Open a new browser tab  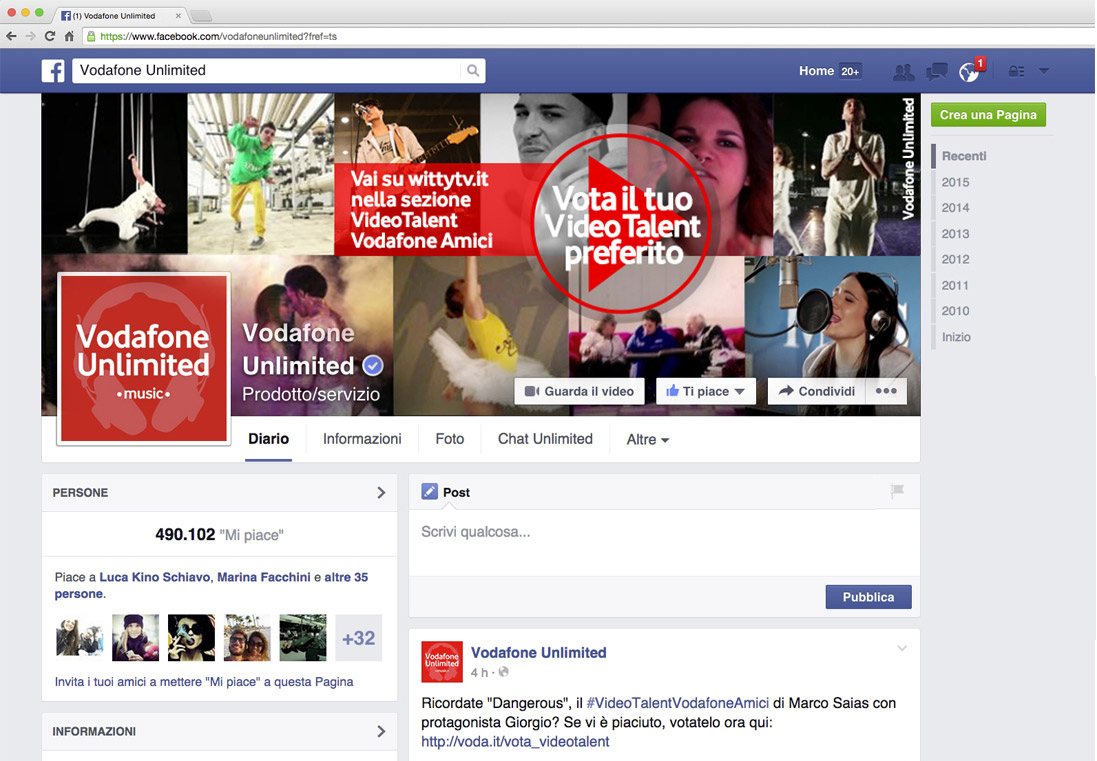(x=201, y=15)
